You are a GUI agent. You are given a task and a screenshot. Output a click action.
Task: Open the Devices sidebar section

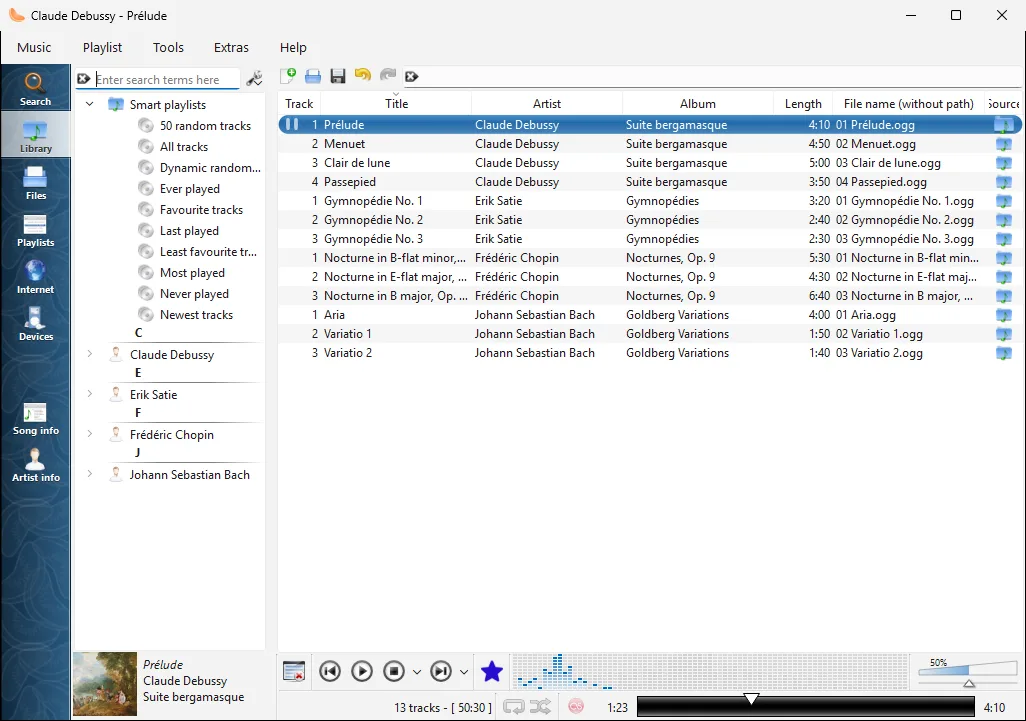(35, 323)
